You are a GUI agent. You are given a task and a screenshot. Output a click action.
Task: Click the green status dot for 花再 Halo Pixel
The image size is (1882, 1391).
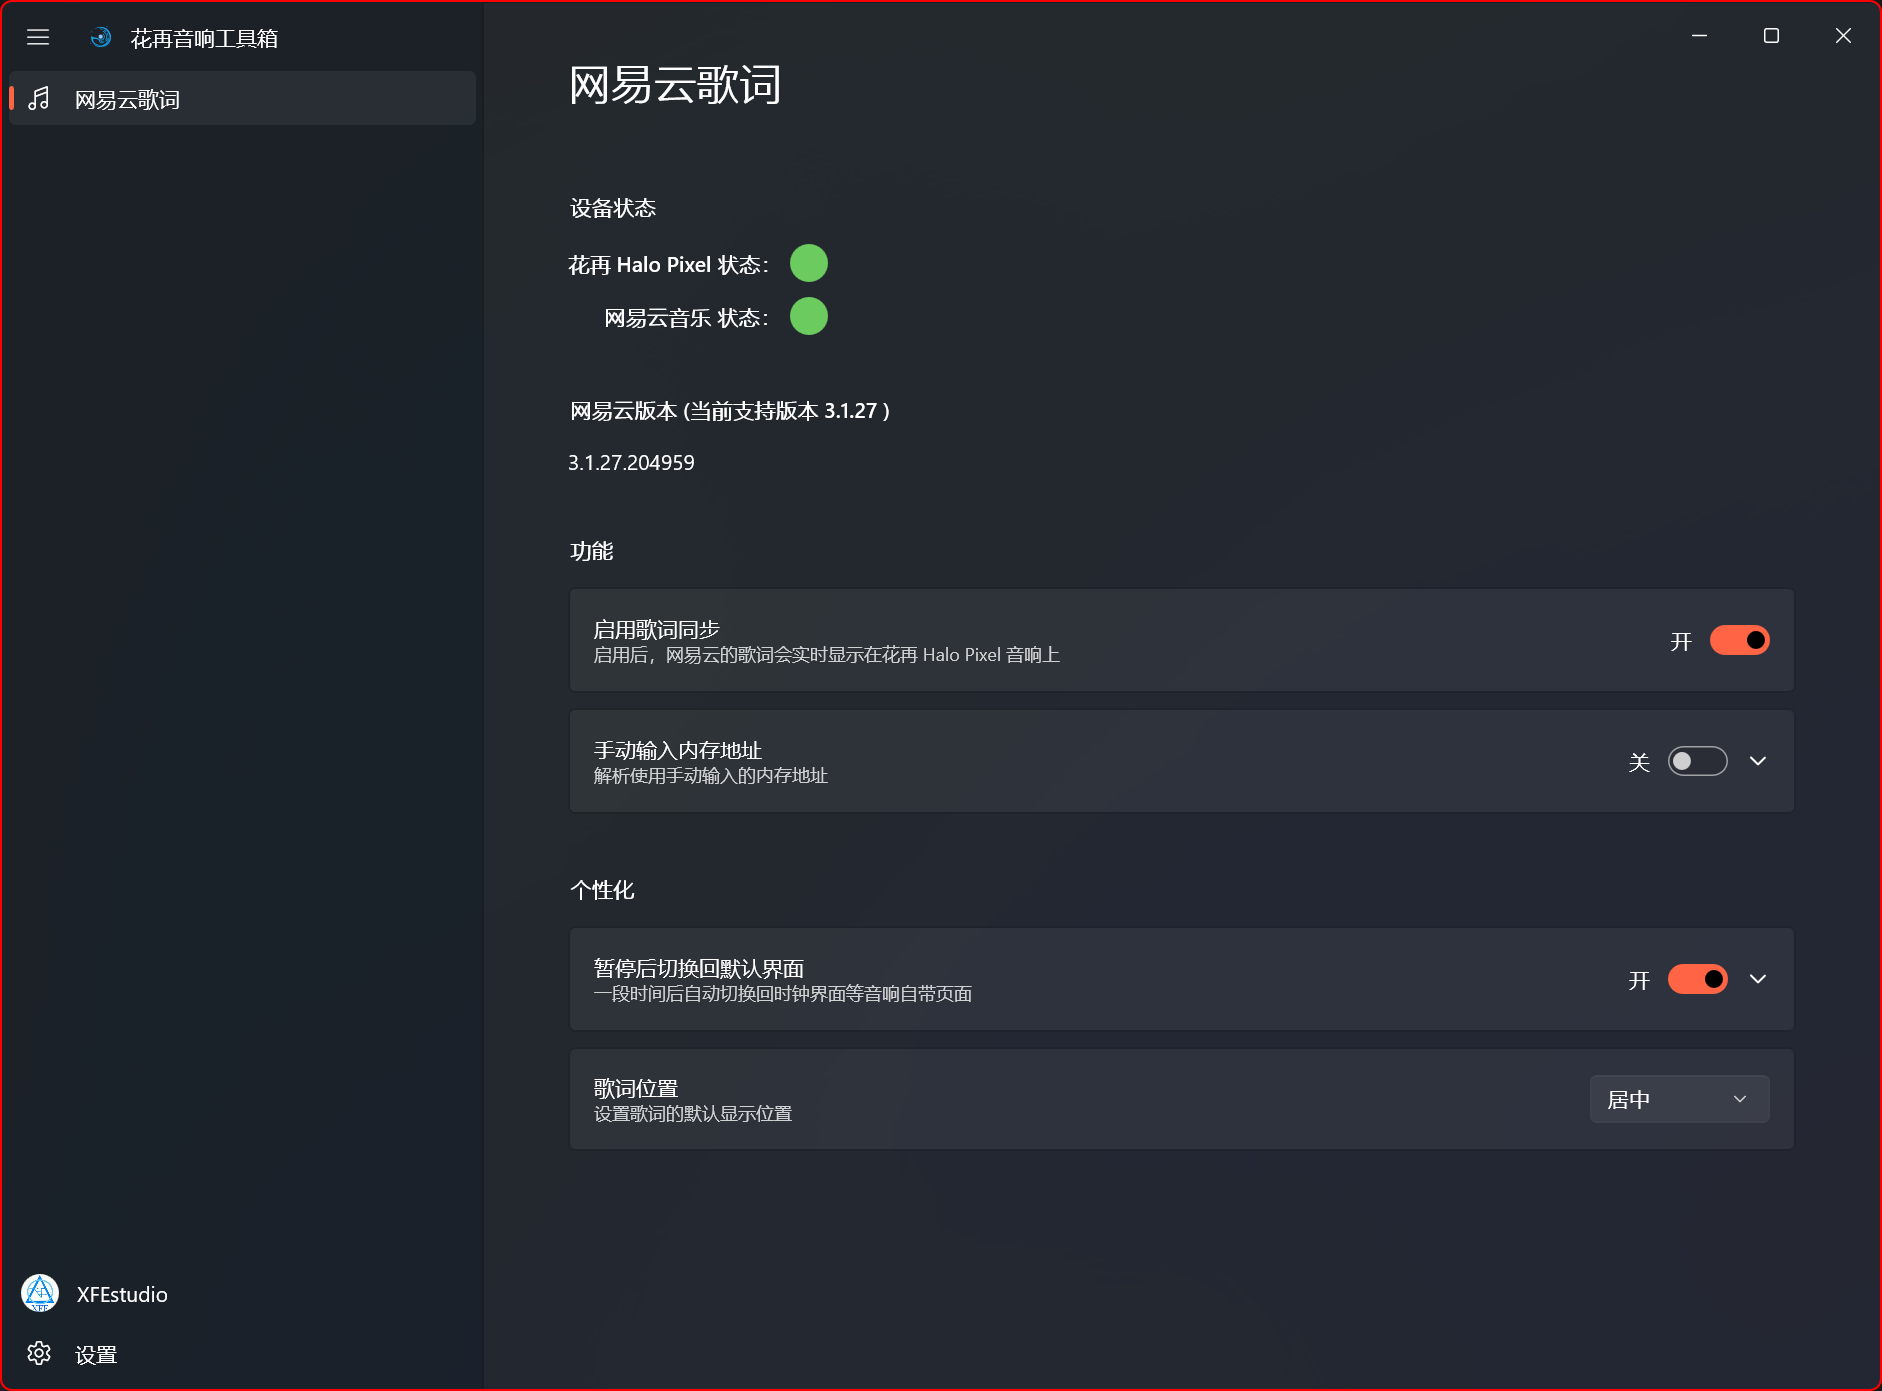(x=810, y=263)
